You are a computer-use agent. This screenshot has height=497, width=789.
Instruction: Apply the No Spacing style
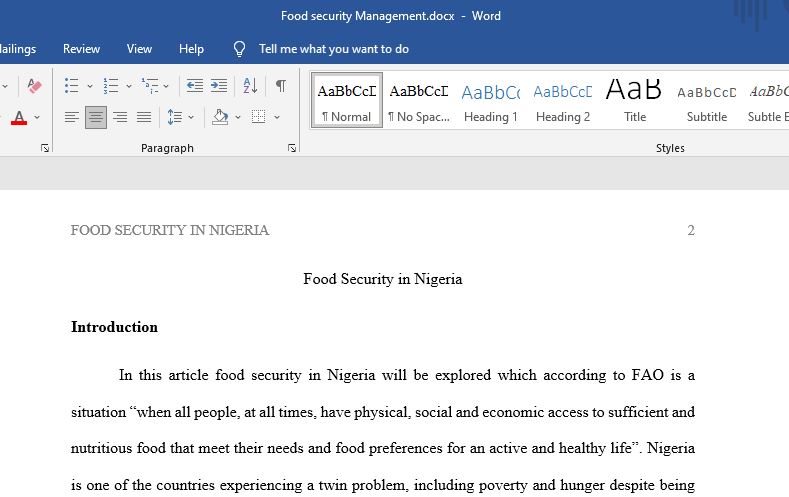(419, 100)
